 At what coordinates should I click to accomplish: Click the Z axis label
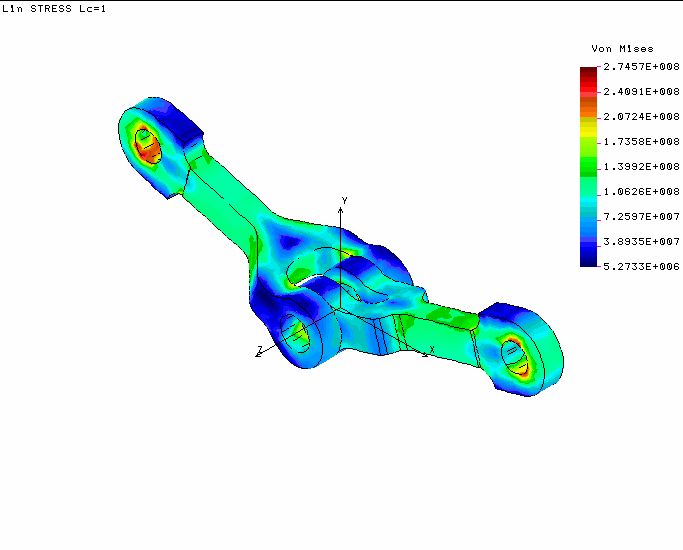pos(260,349)
